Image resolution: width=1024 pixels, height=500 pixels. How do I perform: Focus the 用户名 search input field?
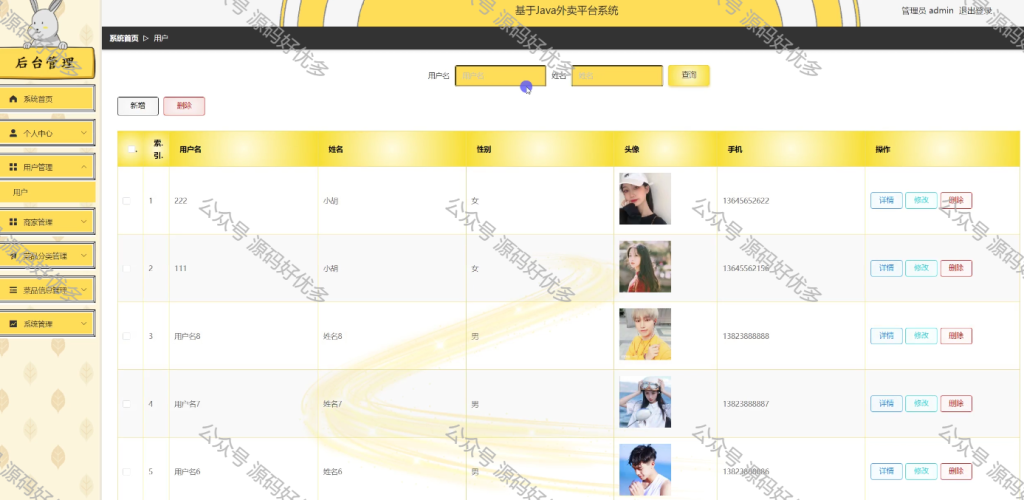[x=500, y=76]
